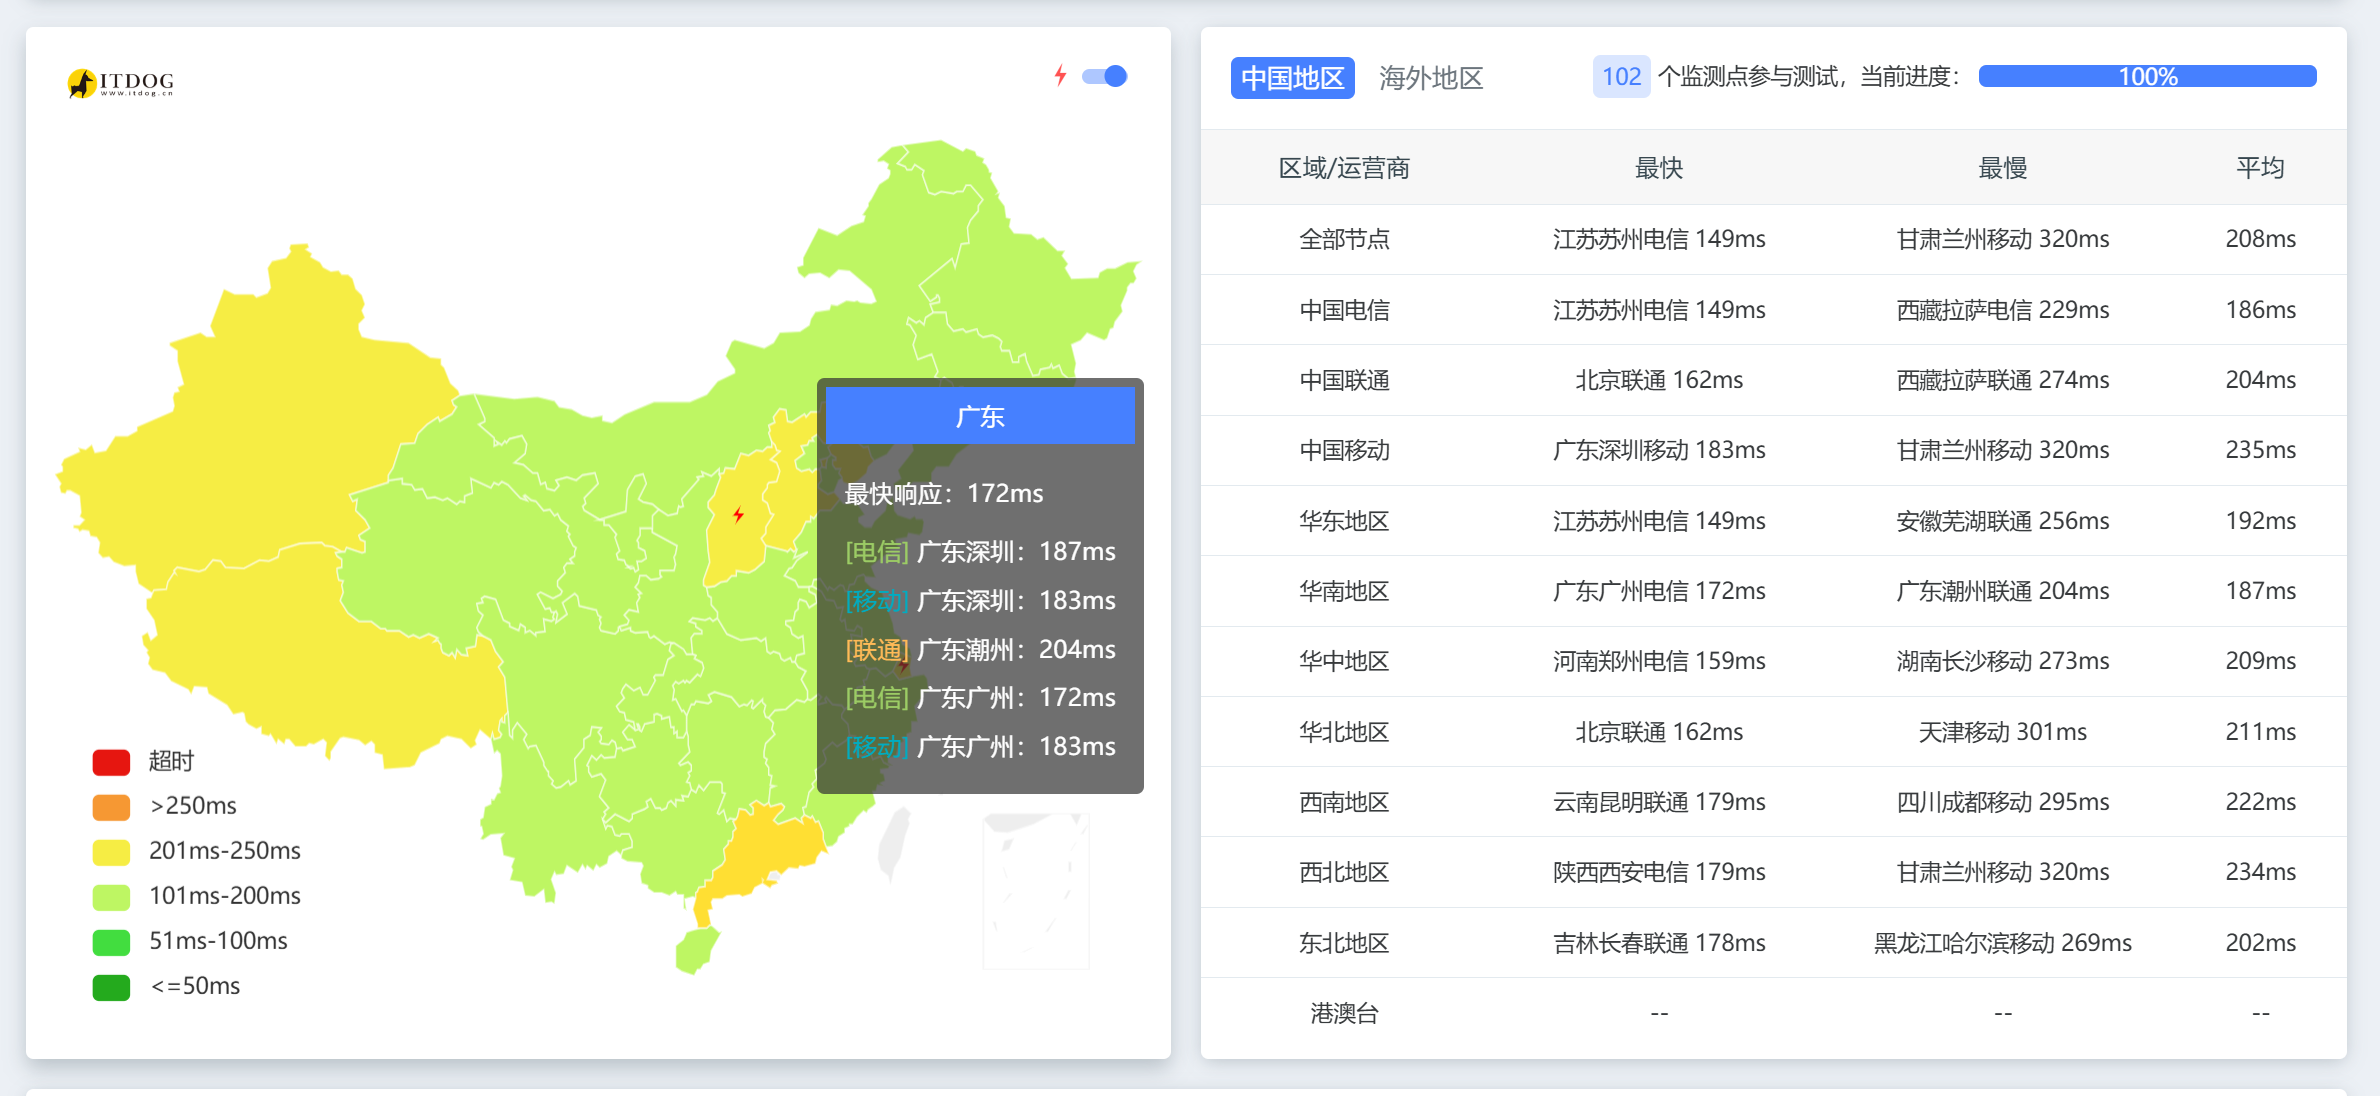Click the 区域/运营商 column header
This screenshot has height=1096, width=2380.
click(1344, 168)
